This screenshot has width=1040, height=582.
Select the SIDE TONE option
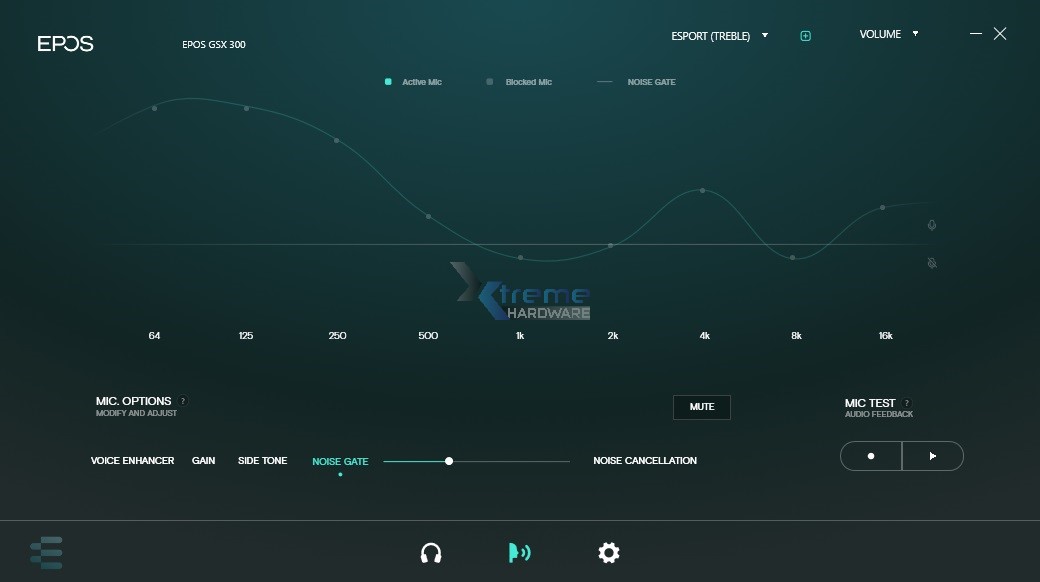point(262,461)
